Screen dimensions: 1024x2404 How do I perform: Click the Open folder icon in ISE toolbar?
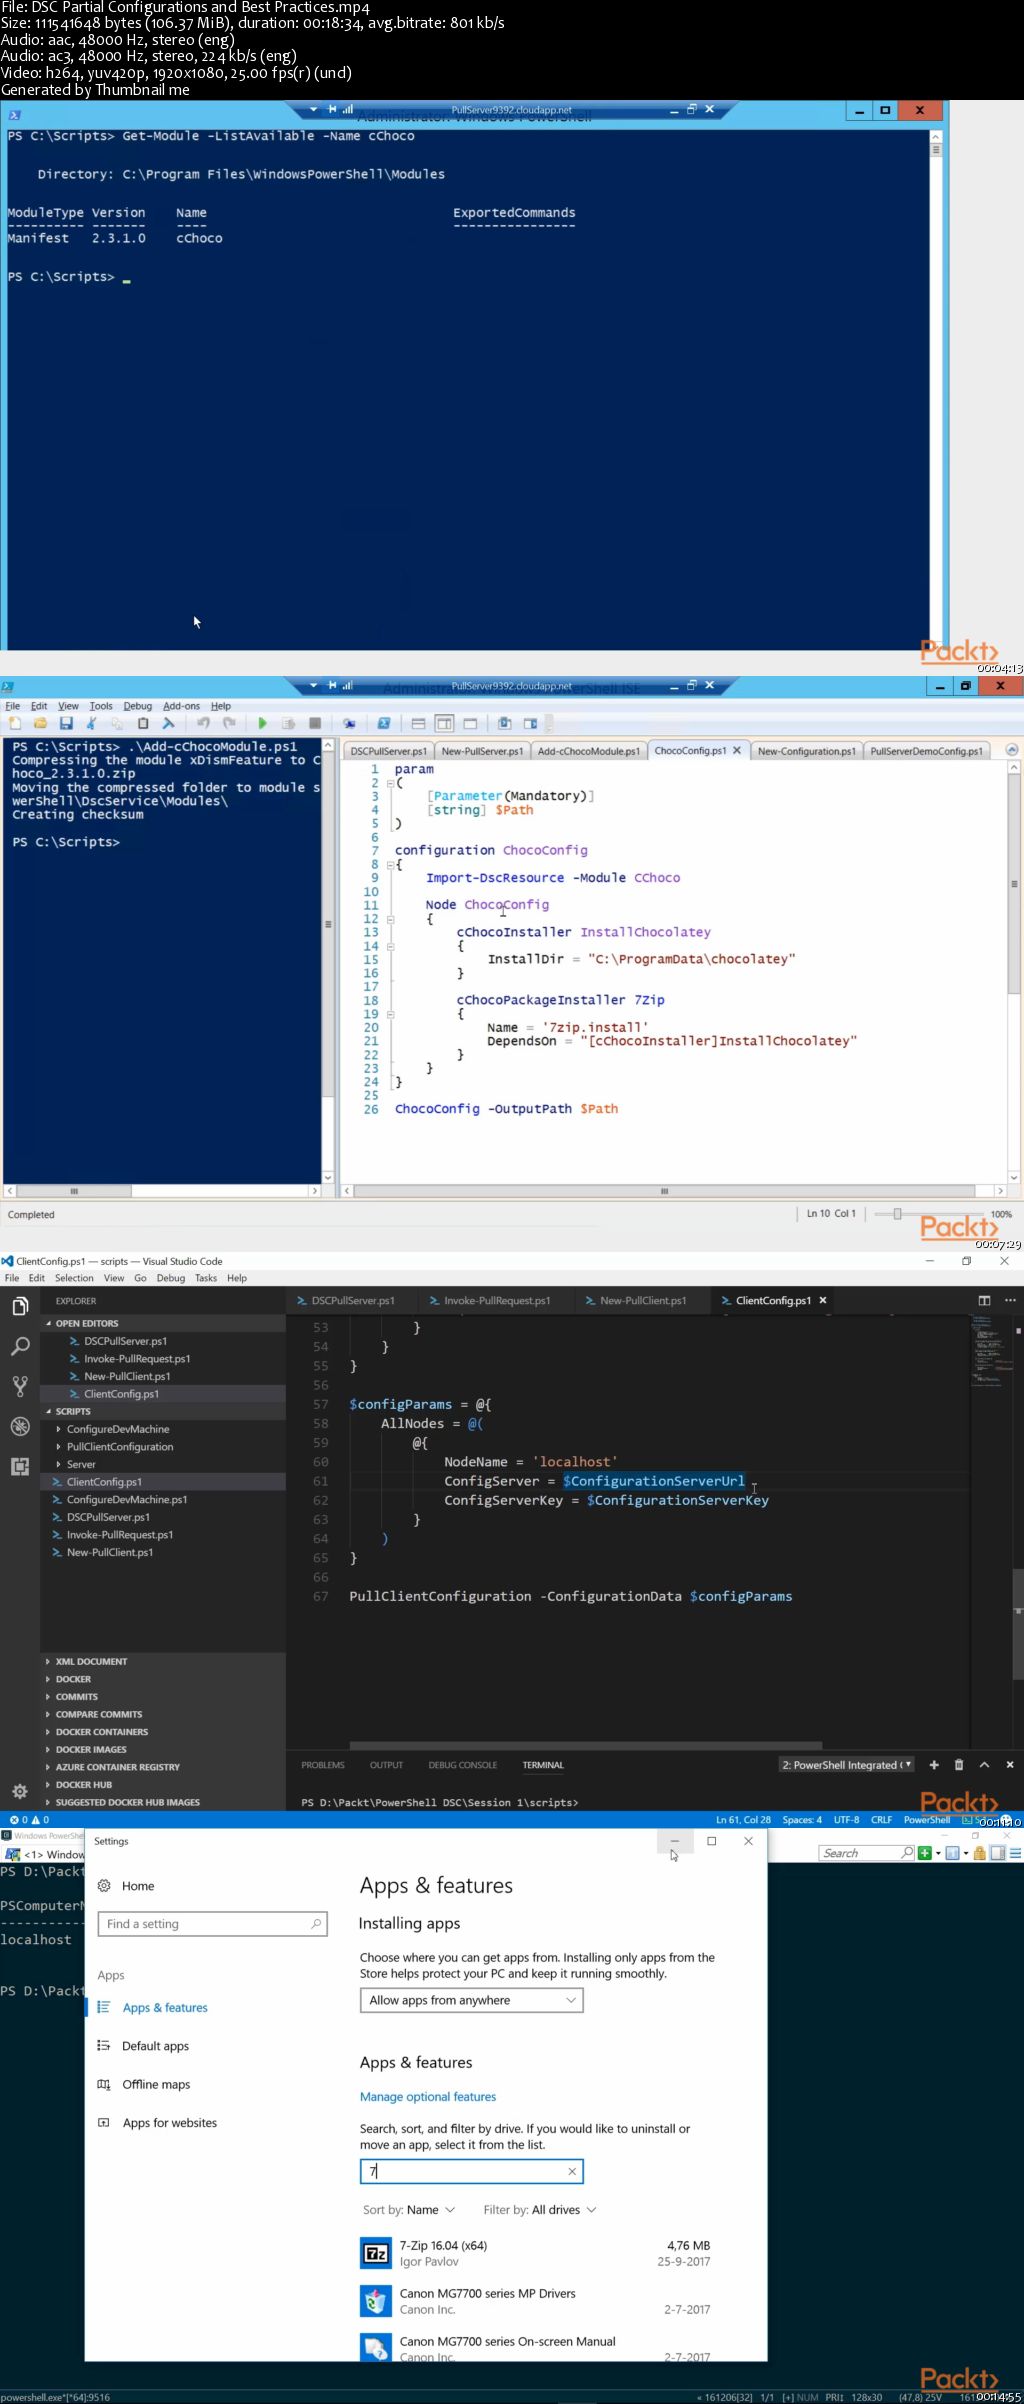[x=40, y=723]
